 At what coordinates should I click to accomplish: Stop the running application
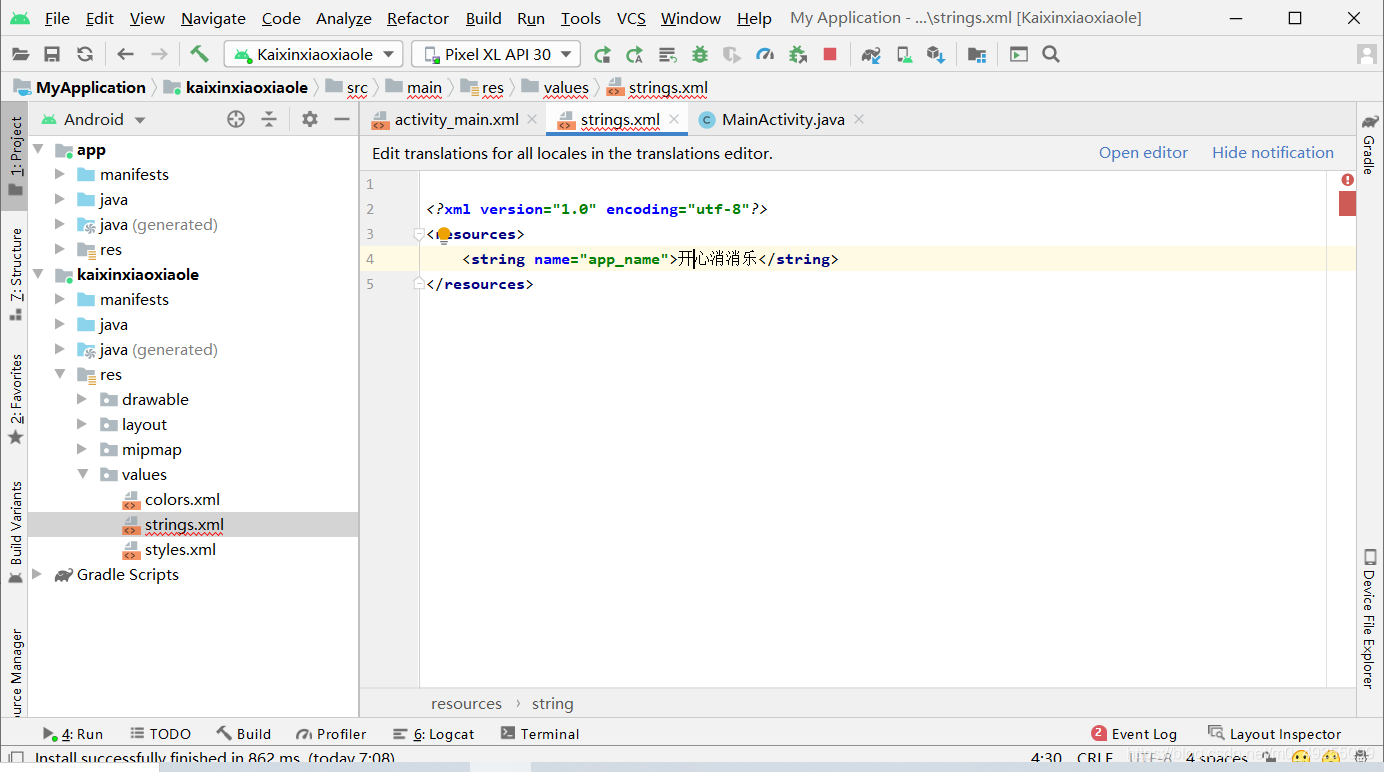click(831, 54)
